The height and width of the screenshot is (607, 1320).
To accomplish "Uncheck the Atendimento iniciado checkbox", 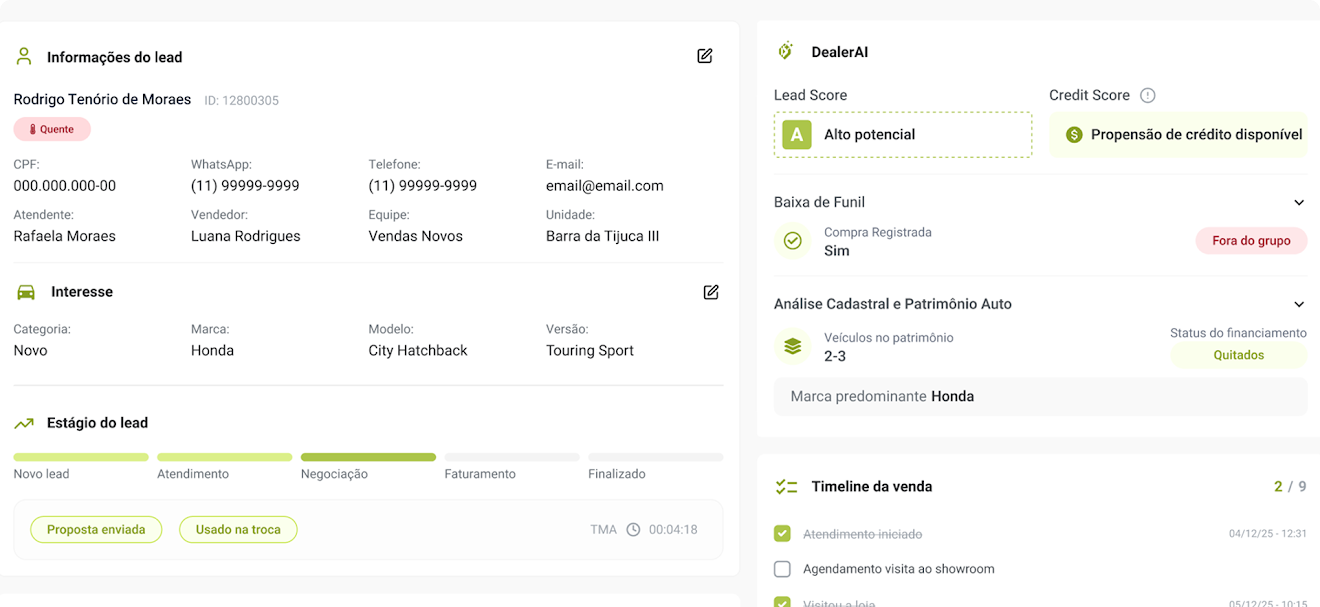I will 782,534.
